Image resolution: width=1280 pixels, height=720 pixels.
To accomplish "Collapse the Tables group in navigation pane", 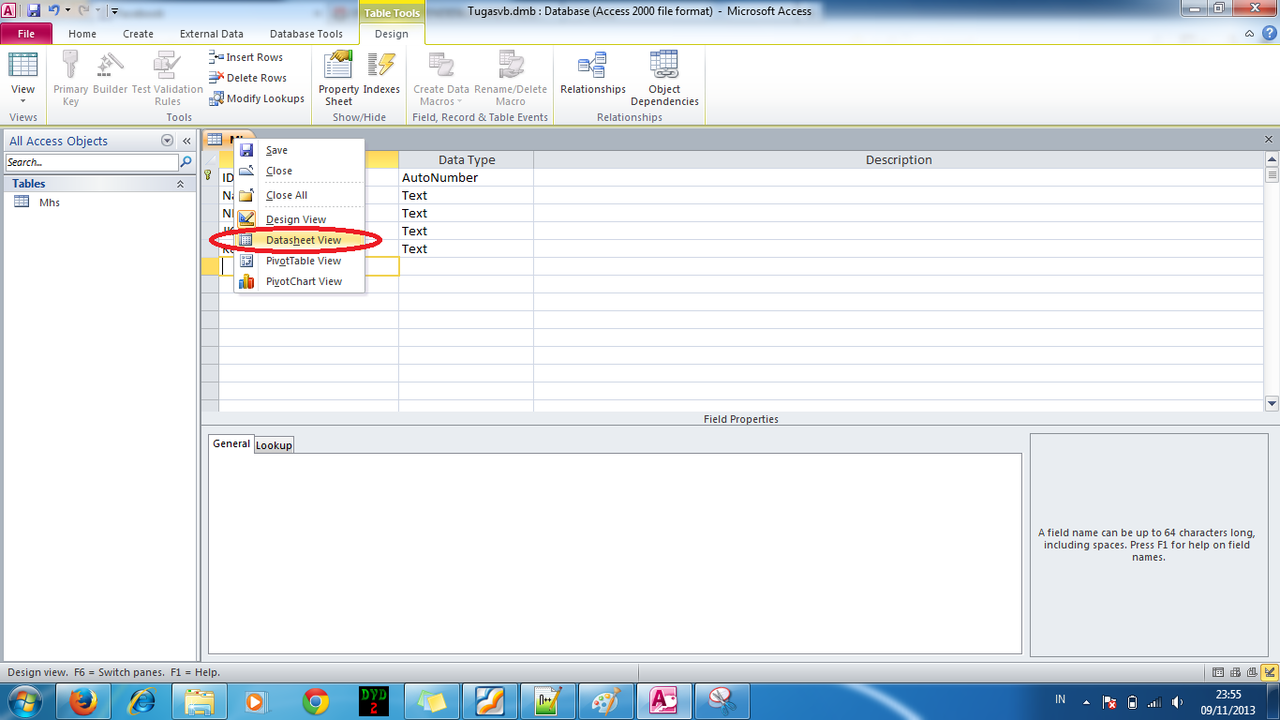I will [180, 184].
